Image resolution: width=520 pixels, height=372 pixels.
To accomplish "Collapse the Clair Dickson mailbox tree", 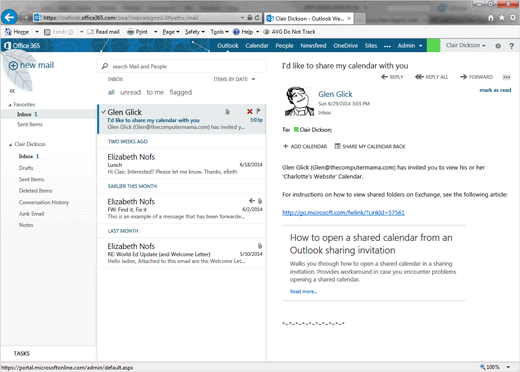I will pyautogui.click(x=10, y=144).
